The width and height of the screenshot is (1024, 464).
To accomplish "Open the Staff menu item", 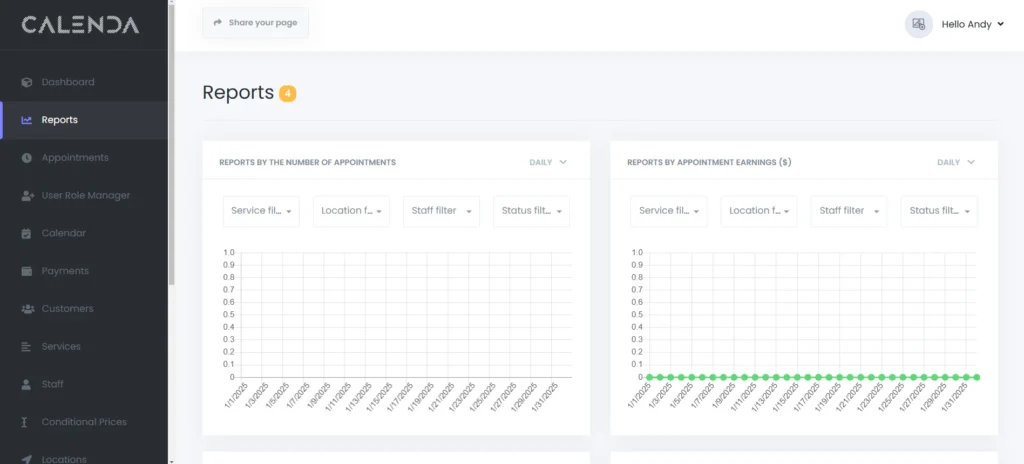I will coord(52,384).
